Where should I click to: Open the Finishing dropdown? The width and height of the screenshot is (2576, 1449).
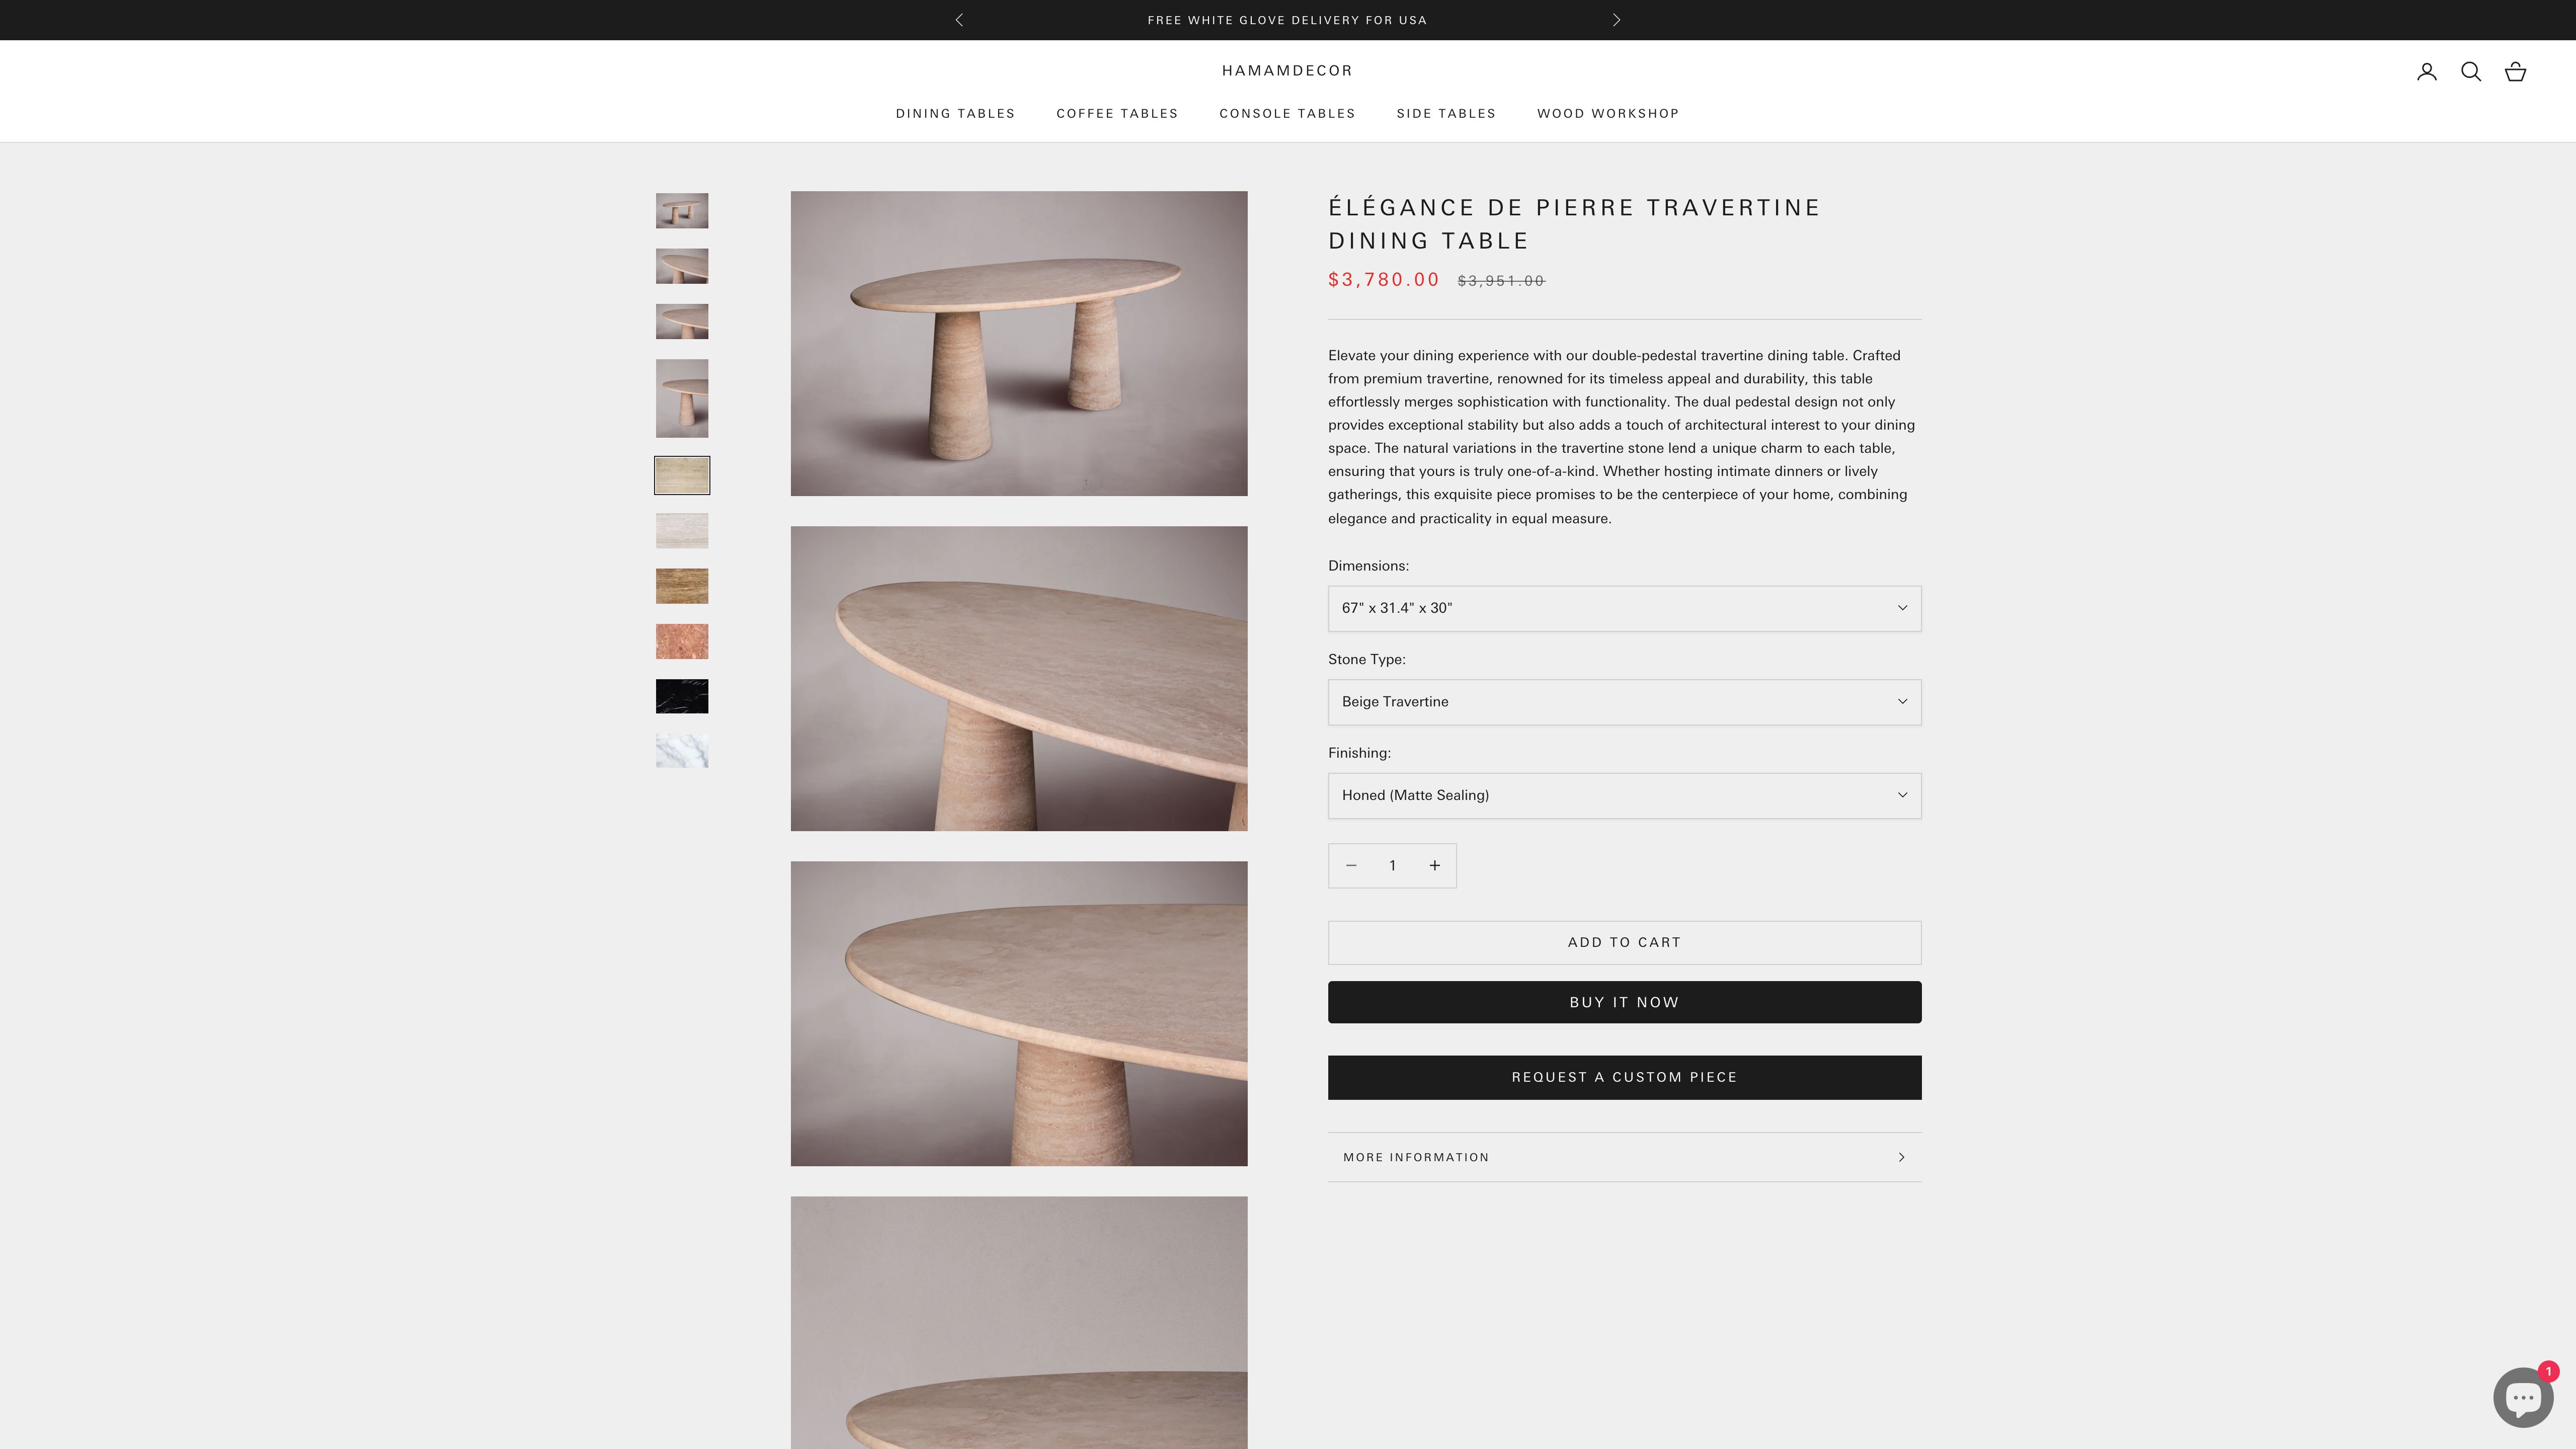click(1624, 795)
